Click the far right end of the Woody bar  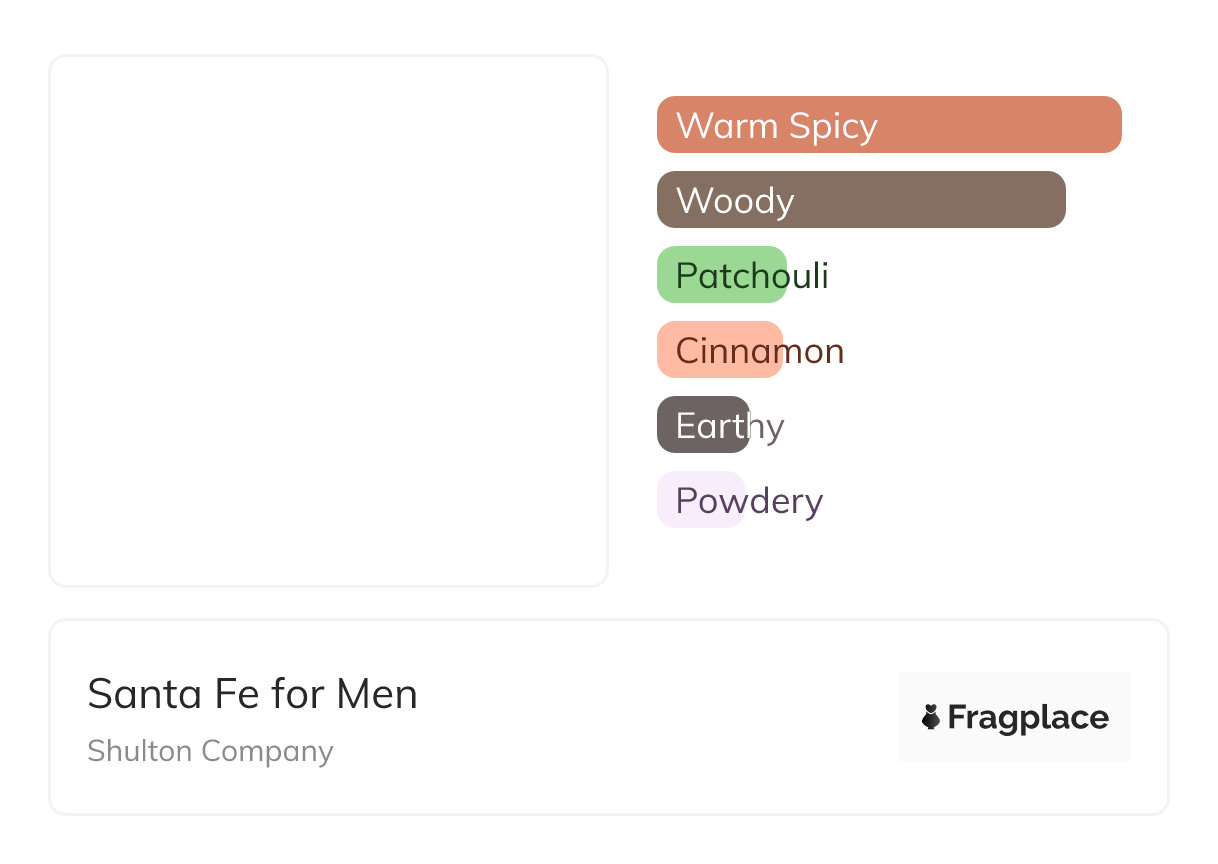(1054, 200)
